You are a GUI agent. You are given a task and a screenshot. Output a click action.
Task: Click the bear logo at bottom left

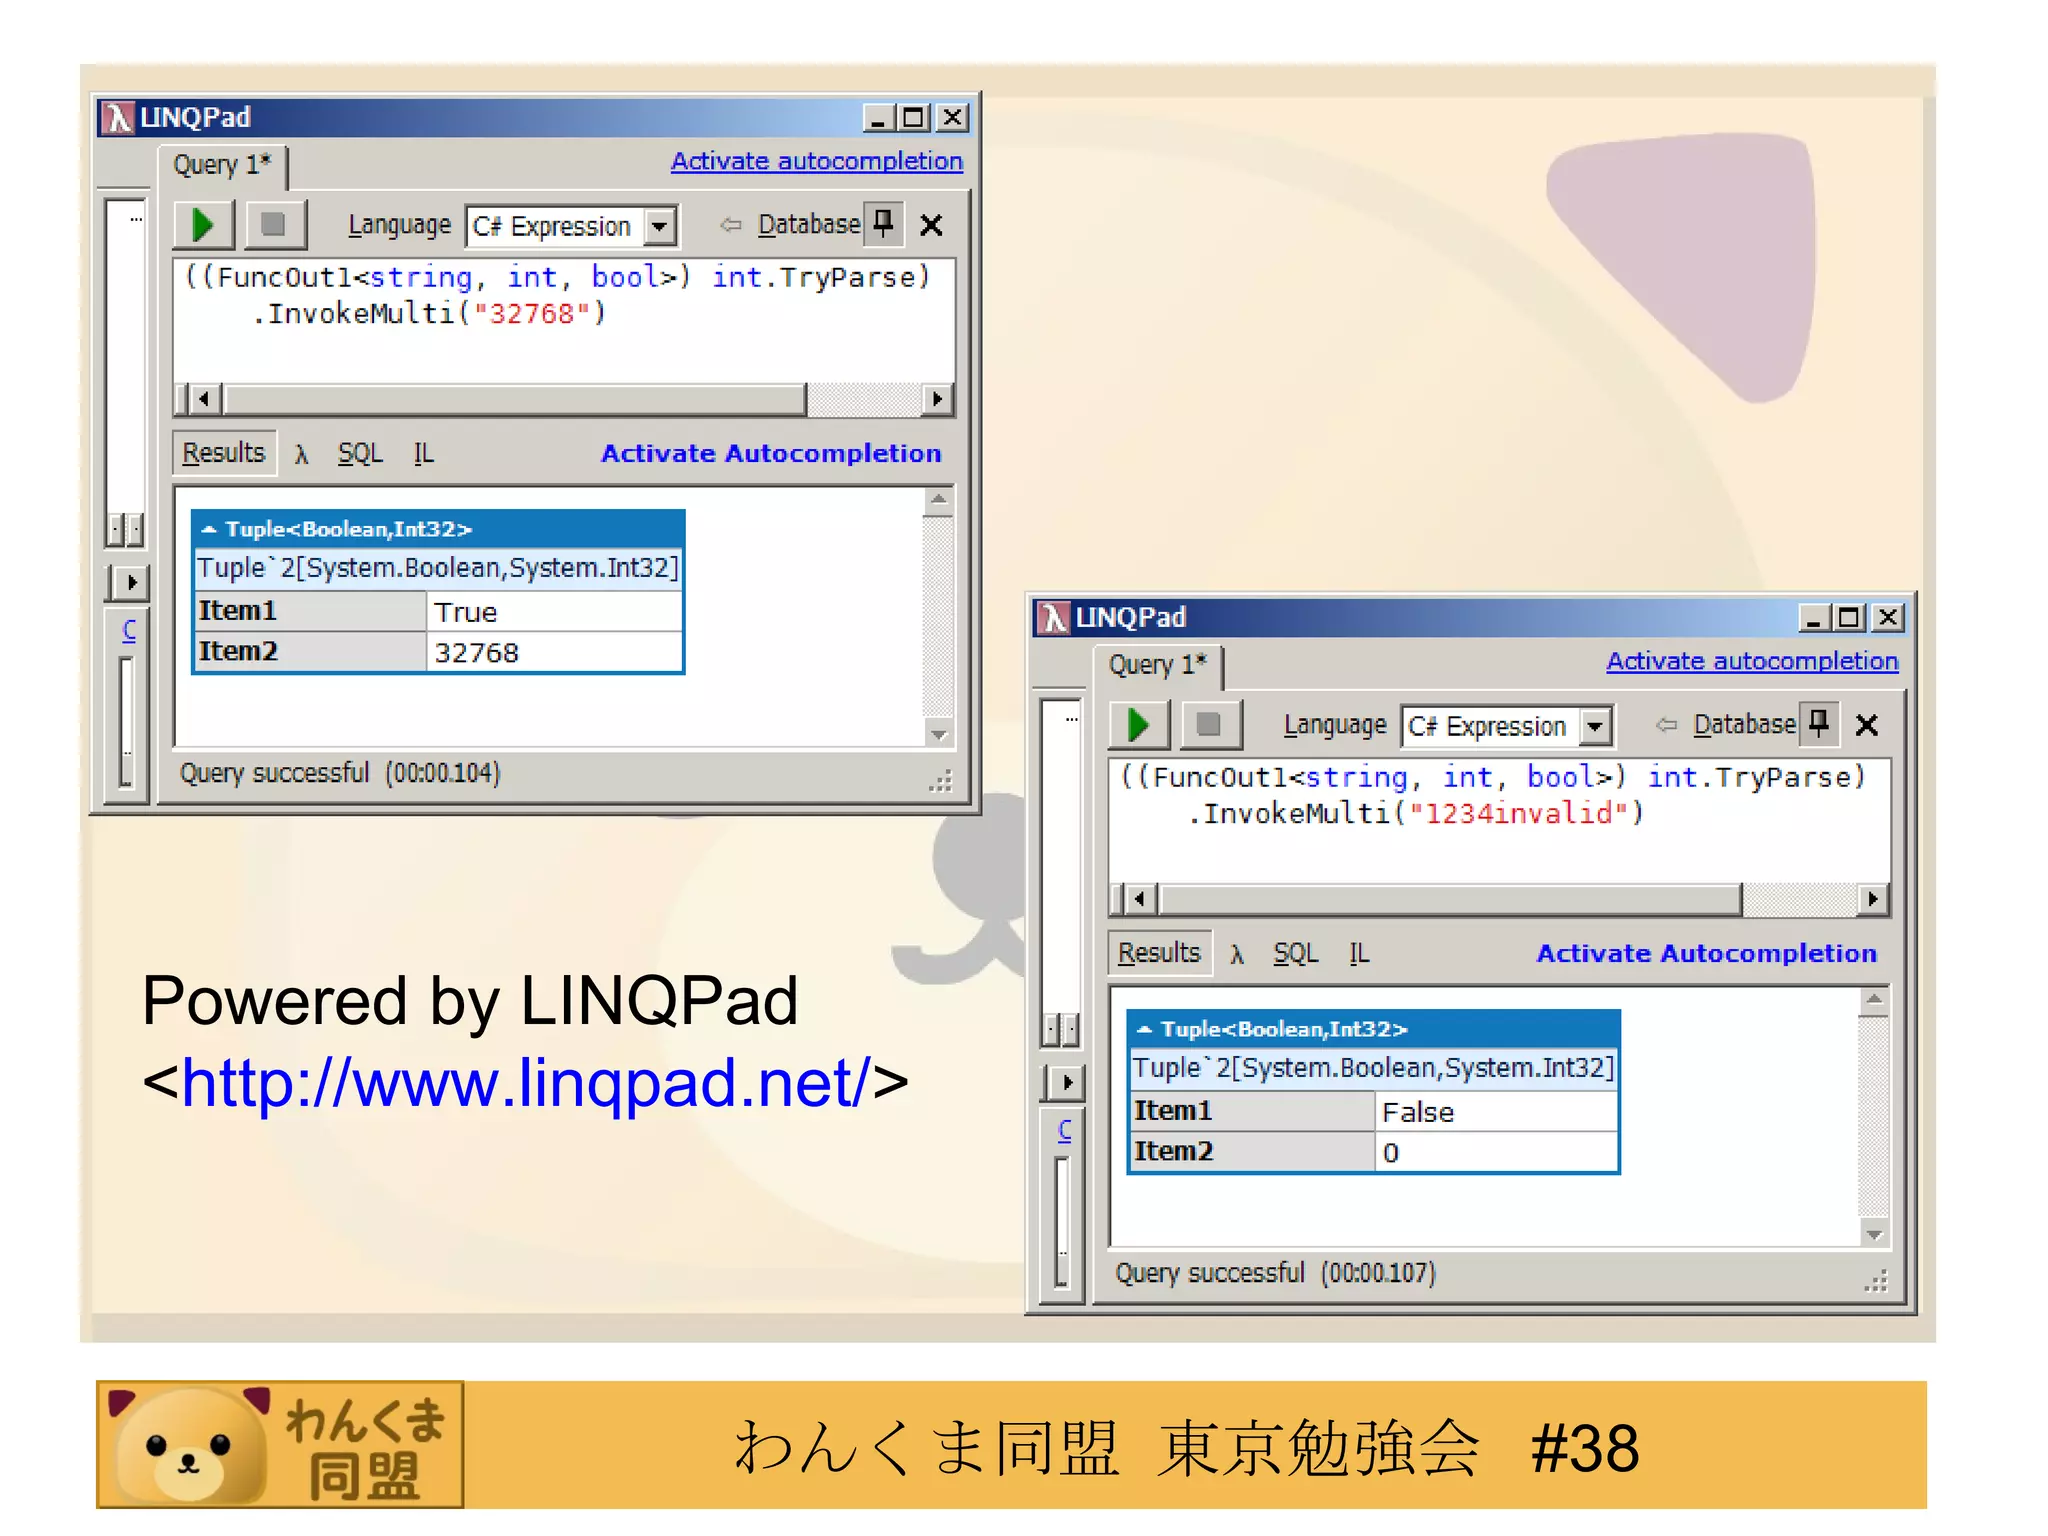click(280, 1445)
